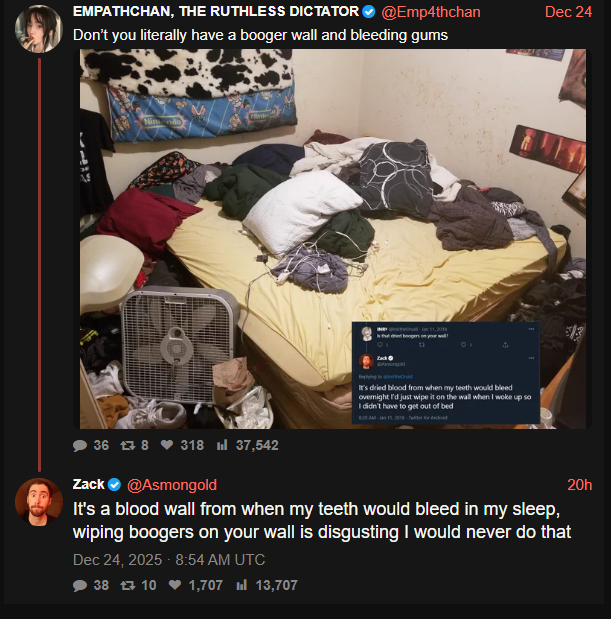The image size is (611, 619).
Task: Open the messy bedroom photo attachment
Action: 332,239
